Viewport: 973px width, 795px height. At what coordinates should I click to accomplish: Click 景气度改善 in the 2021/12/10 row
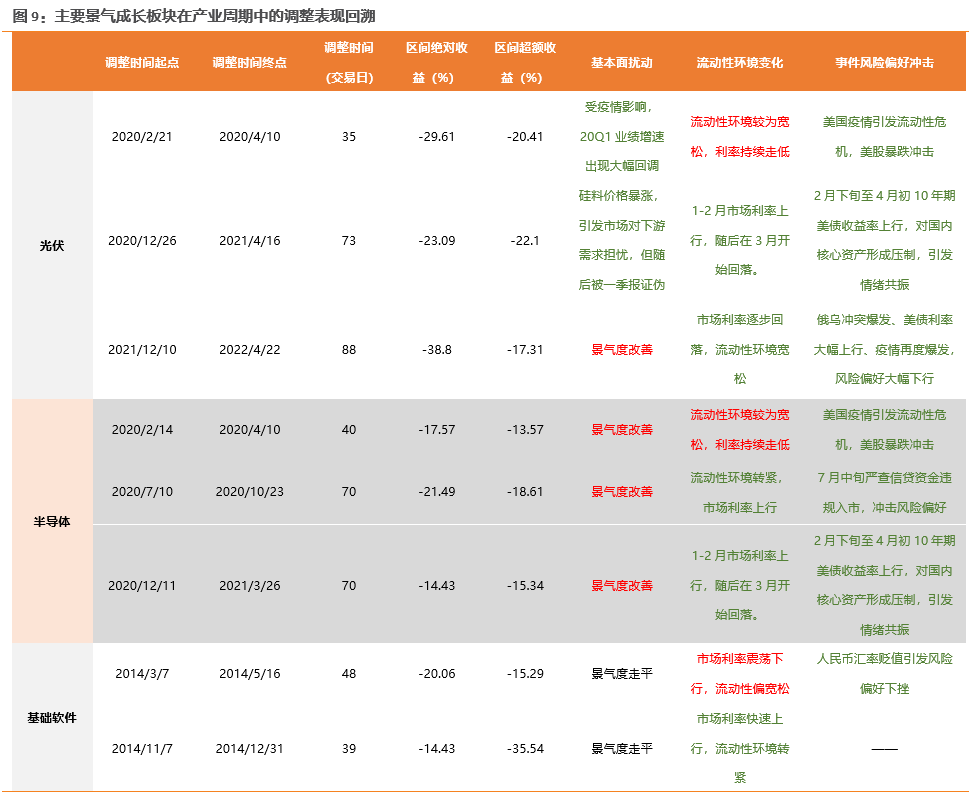tap(622, 350)
